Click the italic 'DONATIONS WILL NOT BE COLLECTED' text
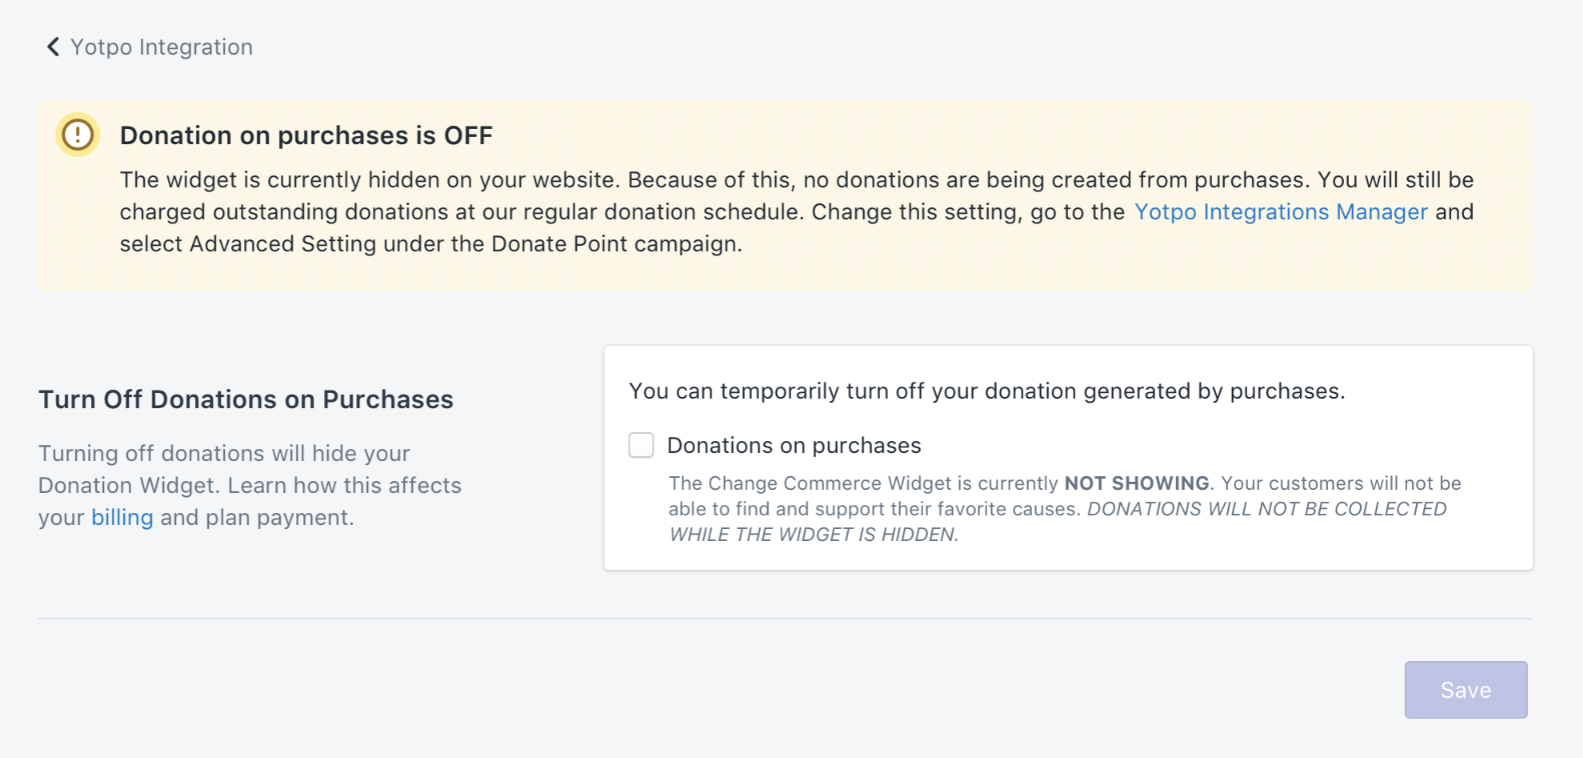This screenshot has height=758, width=1583. pos(1267,509)
